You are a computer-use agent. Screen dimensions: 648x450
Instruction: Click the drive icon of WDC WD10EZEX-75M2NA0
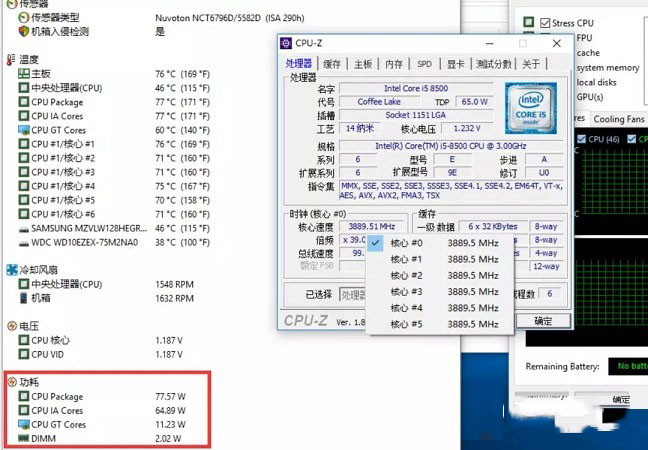[24, 243]
